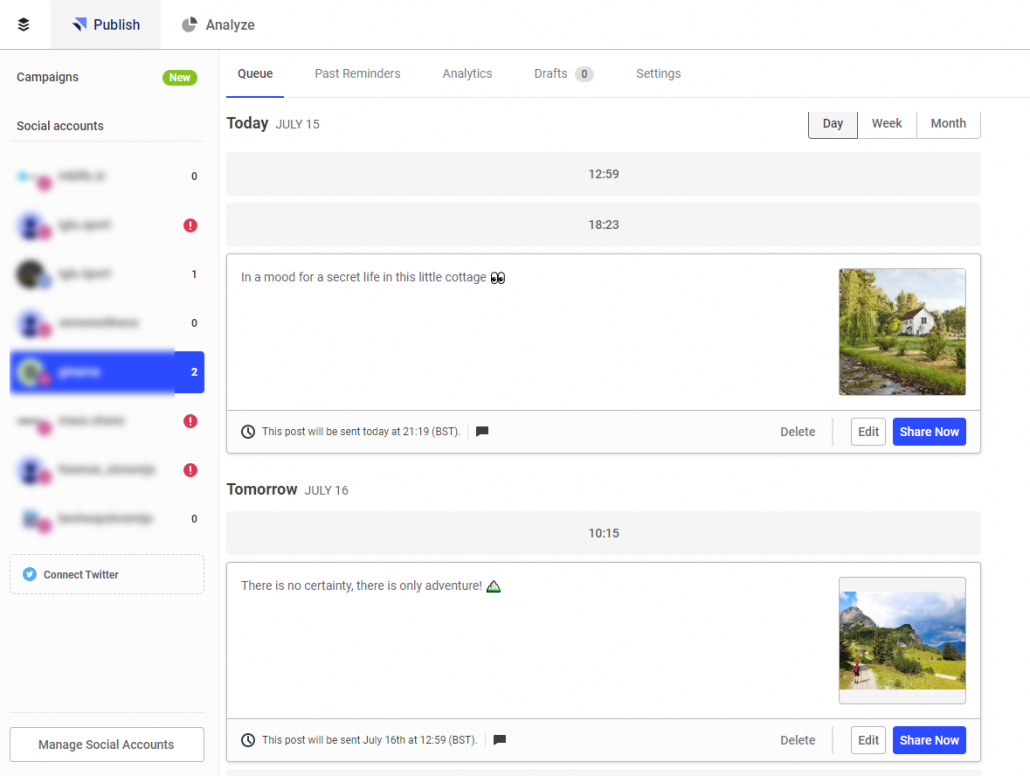Image resolution: width=1030 pixels, height=776 pixels.
Task: Select the highlighted account with 2 queued posts
Action: click(107, 372)
